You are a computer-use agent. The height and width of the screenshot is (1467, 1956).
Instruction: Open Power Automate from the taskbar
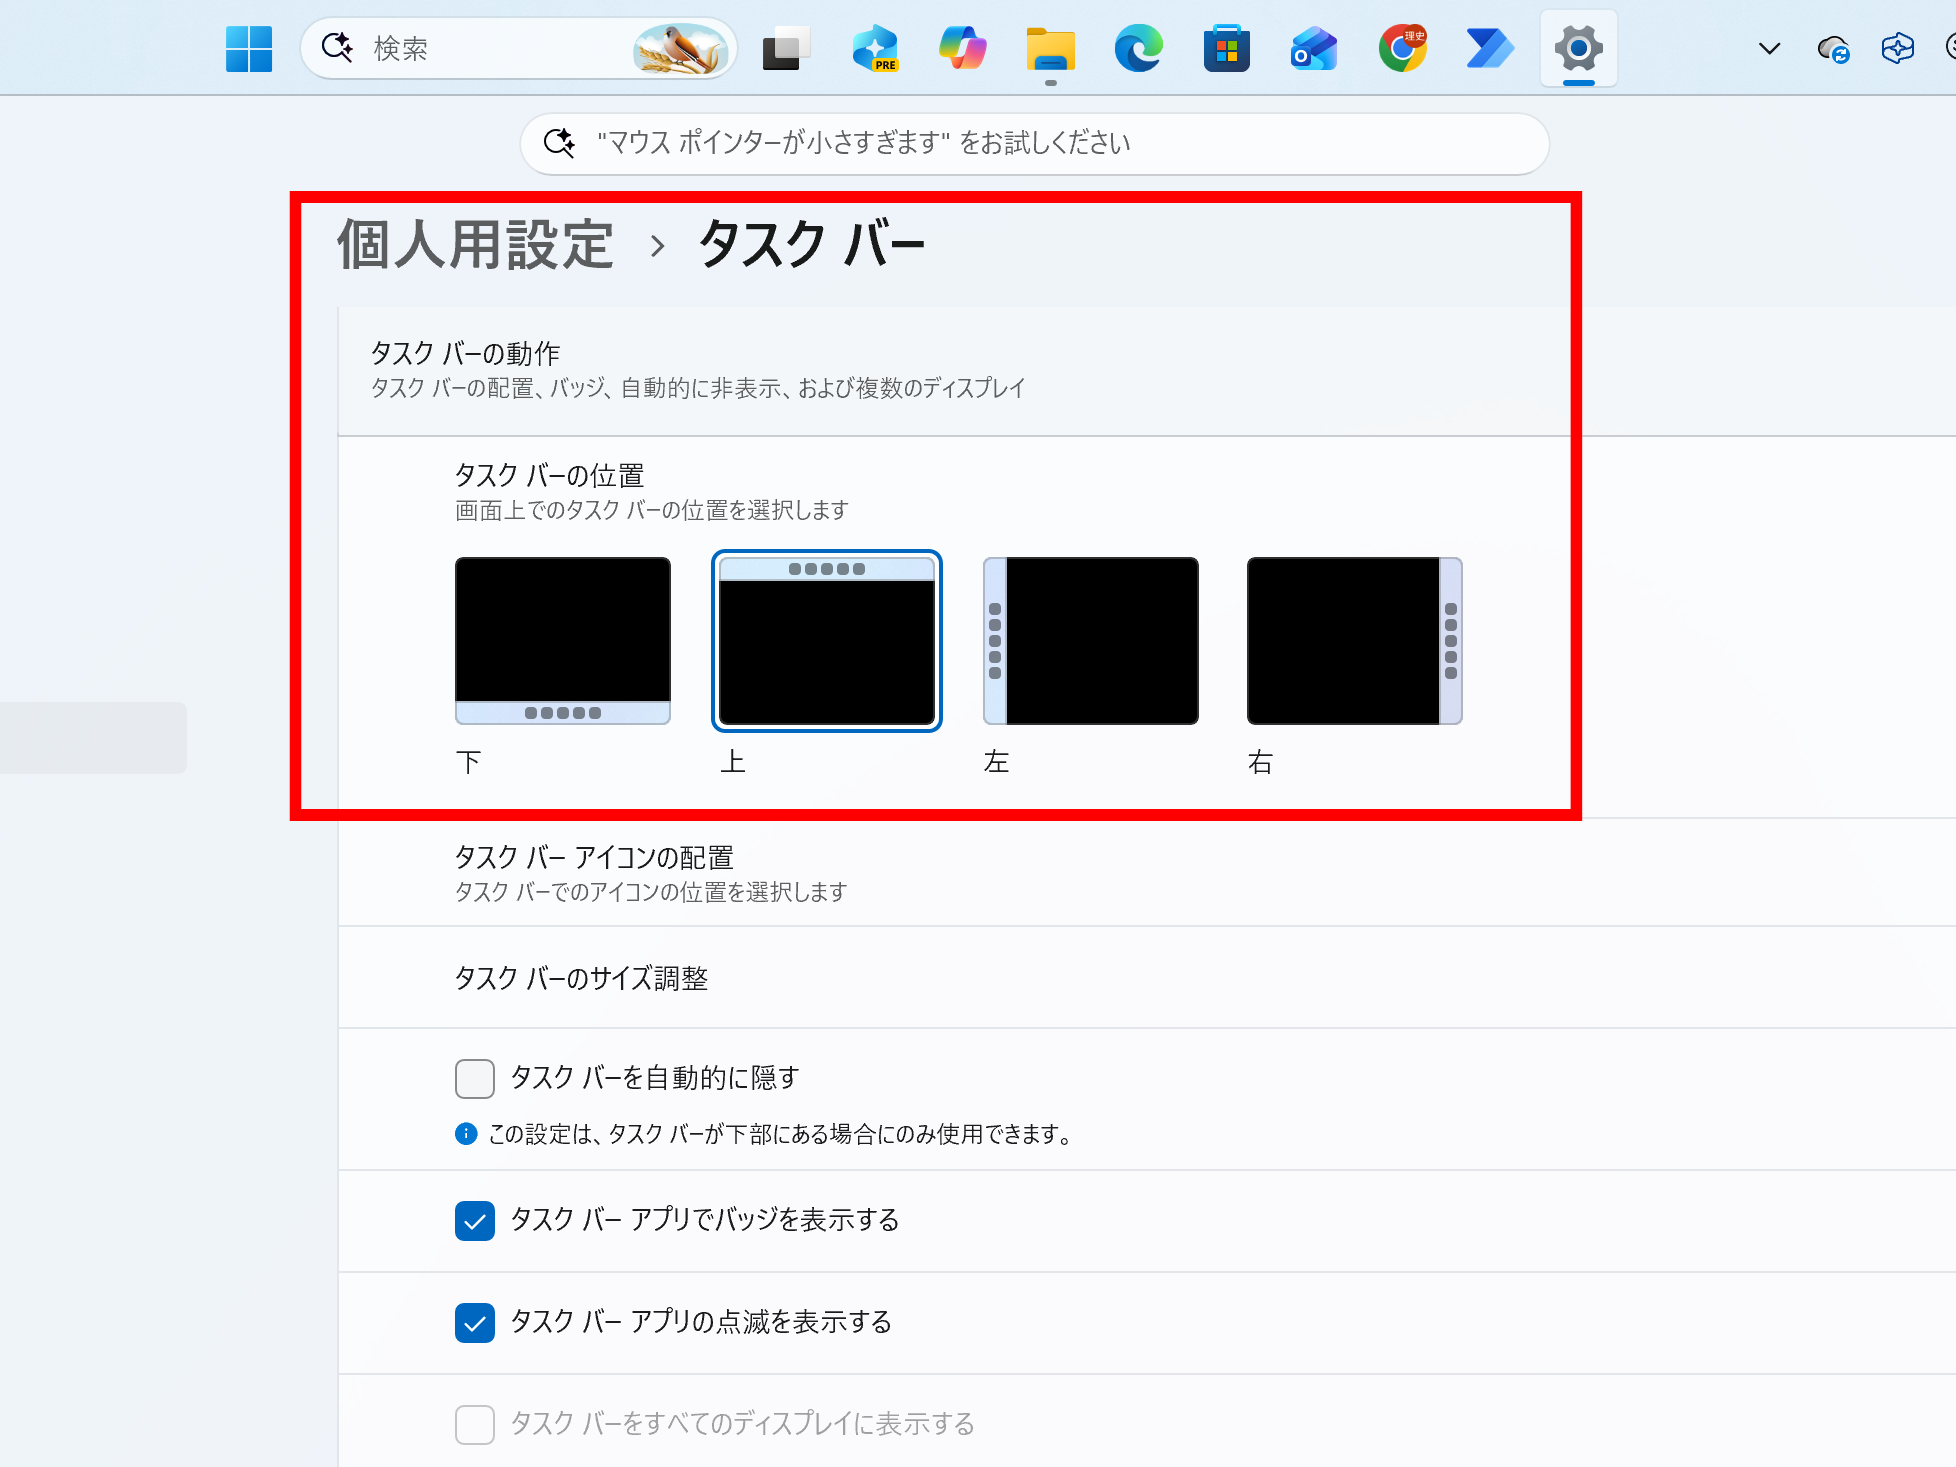point(1490,49)
